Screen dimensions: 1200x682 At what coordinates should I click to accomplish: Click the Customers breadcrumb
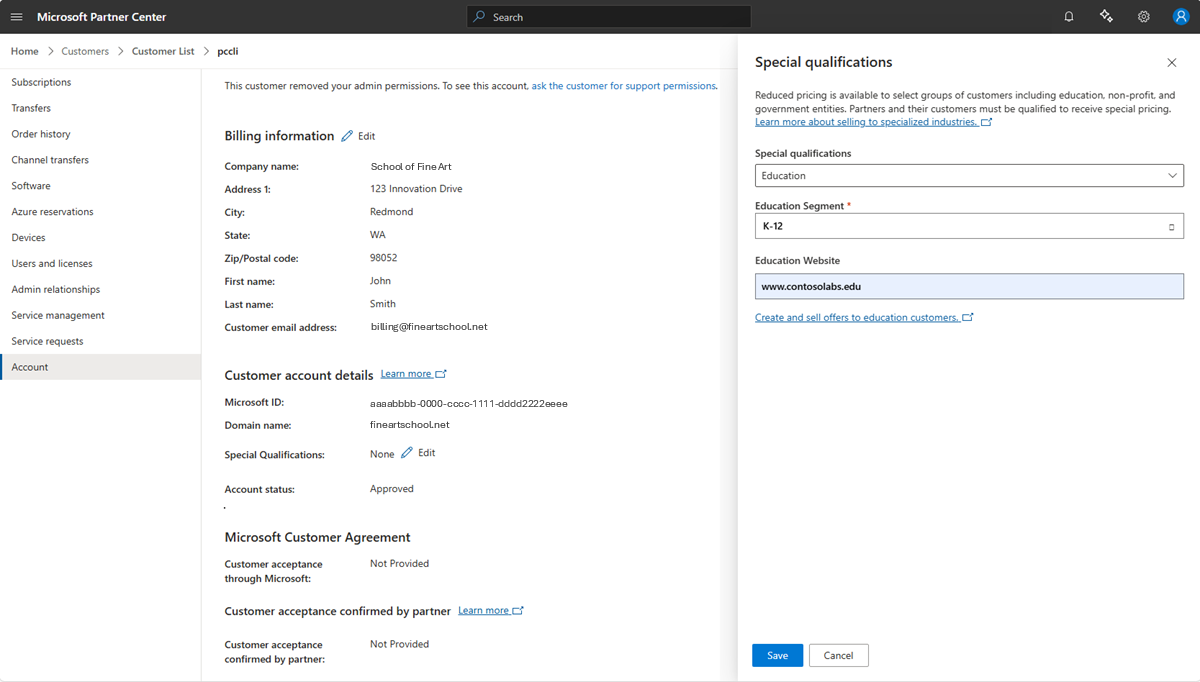[85, 51]
